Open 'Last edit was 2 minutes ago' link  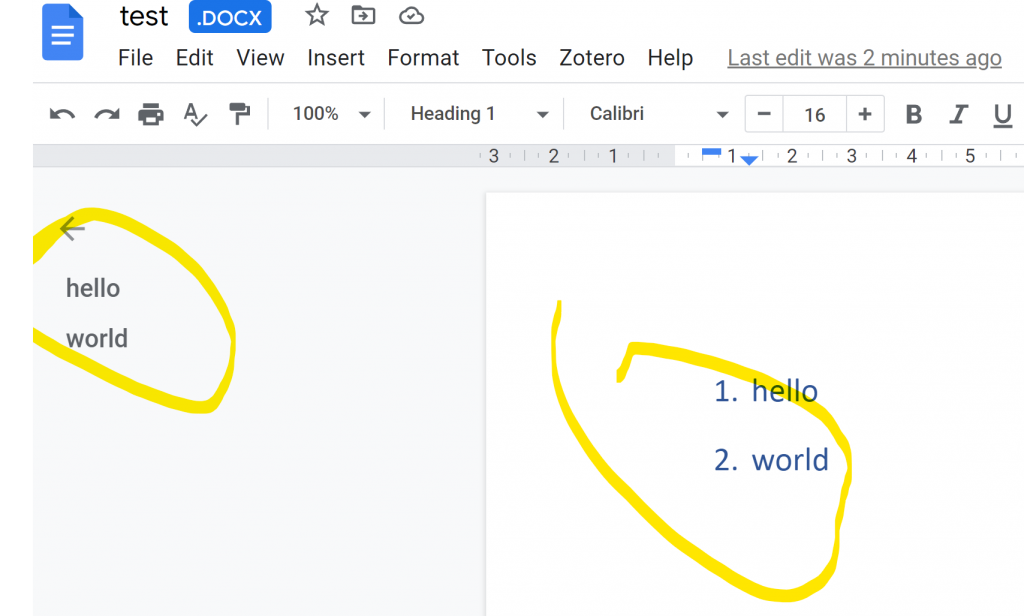coord(864,58)
